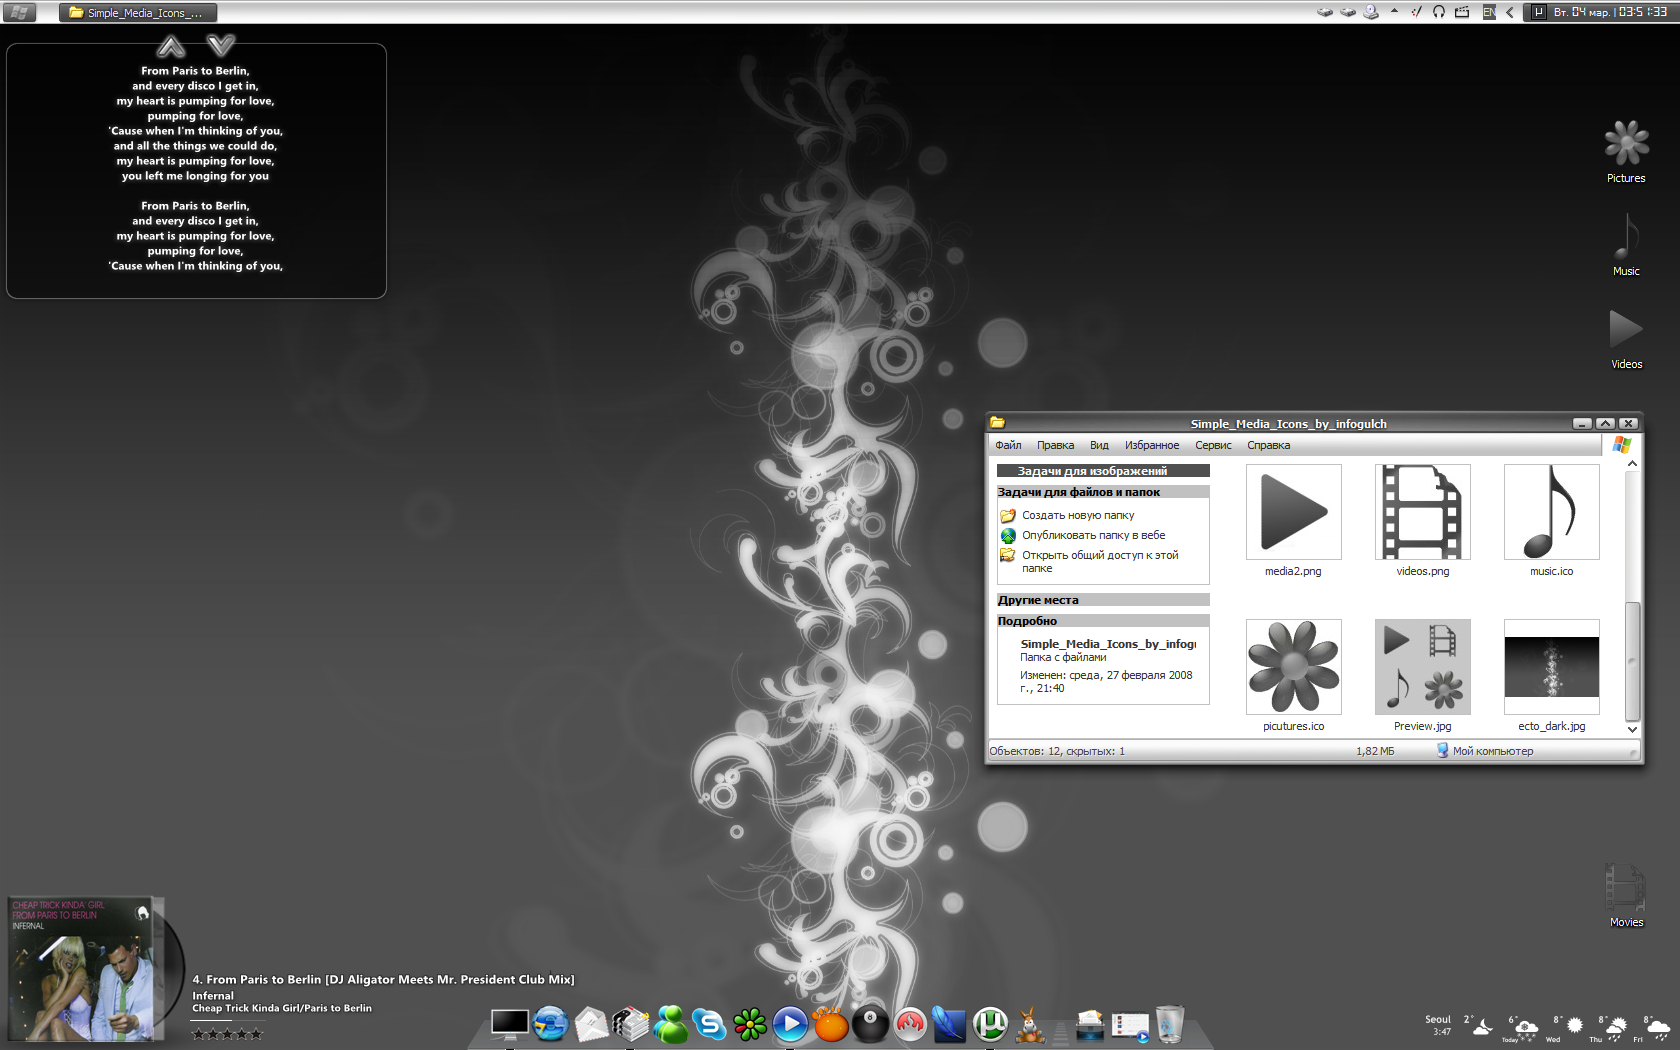
Task: Click the album cover art thumbnail
Action: click(82, 970)
